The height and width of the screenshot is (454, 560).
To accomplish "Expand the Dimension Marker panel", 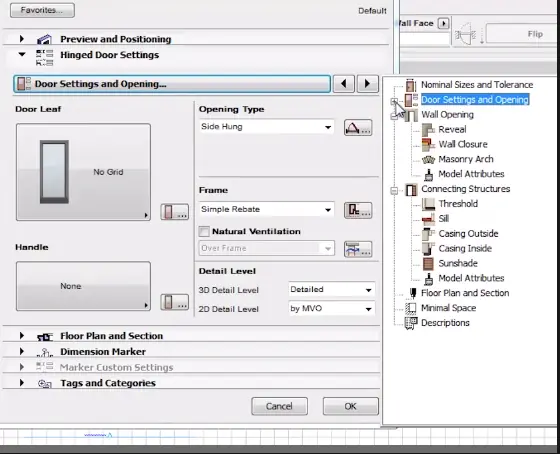I will point(22,351).
